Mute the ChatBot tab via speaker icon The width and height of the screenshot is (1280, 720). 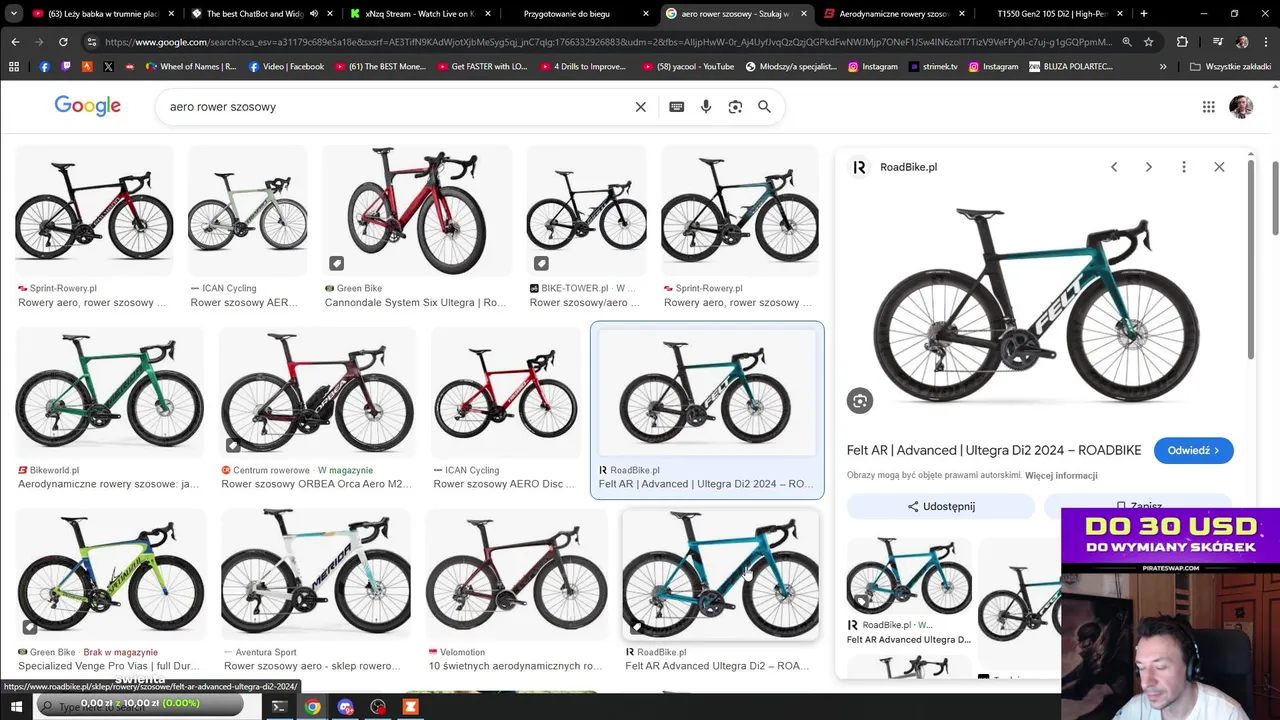tap(313, 14)
